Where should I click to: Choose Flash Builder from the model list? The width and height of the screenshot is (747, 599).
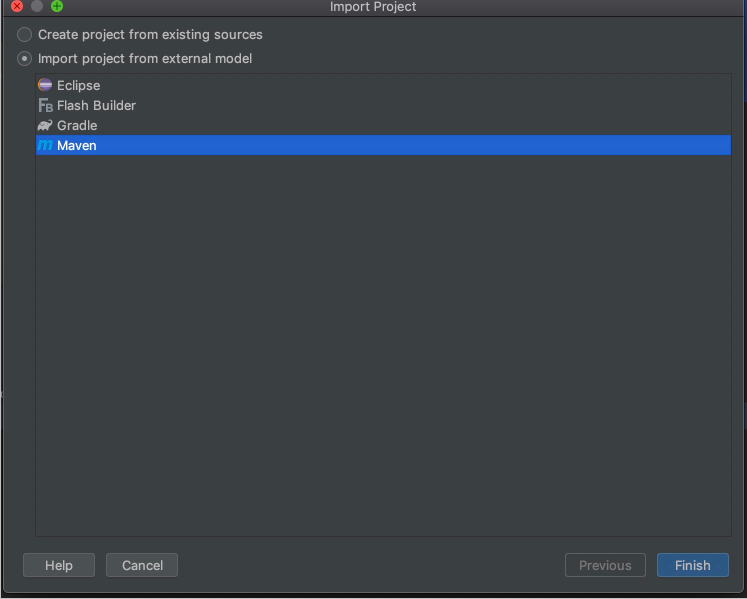click(96, 105)
